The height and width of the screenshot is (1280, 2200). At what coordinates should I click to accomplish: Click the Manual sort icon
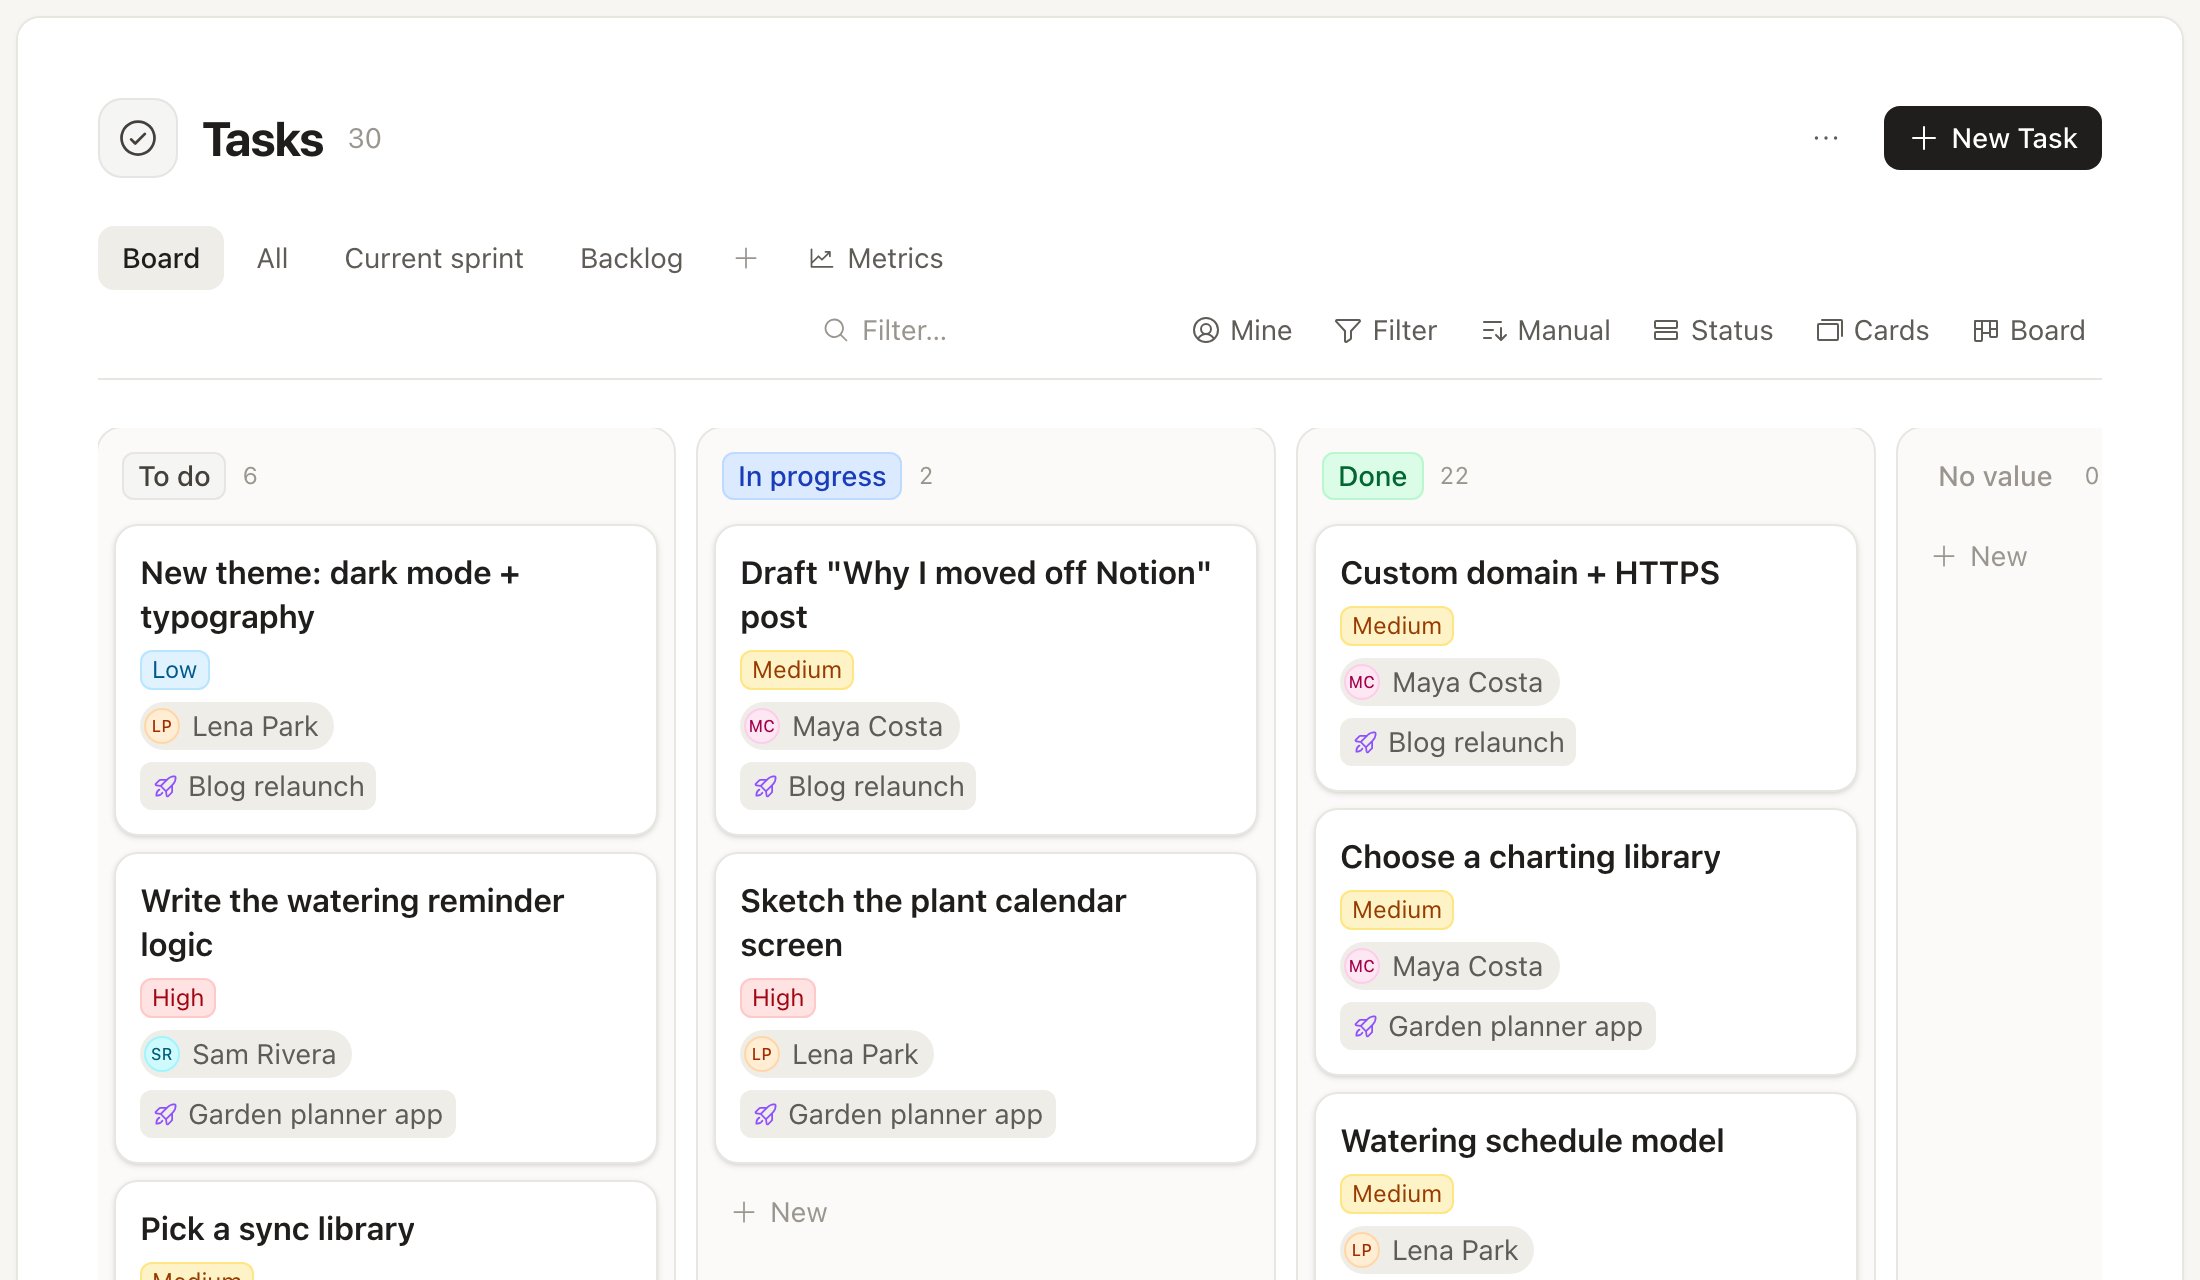pyautogui.click(x=1494, y=330)
